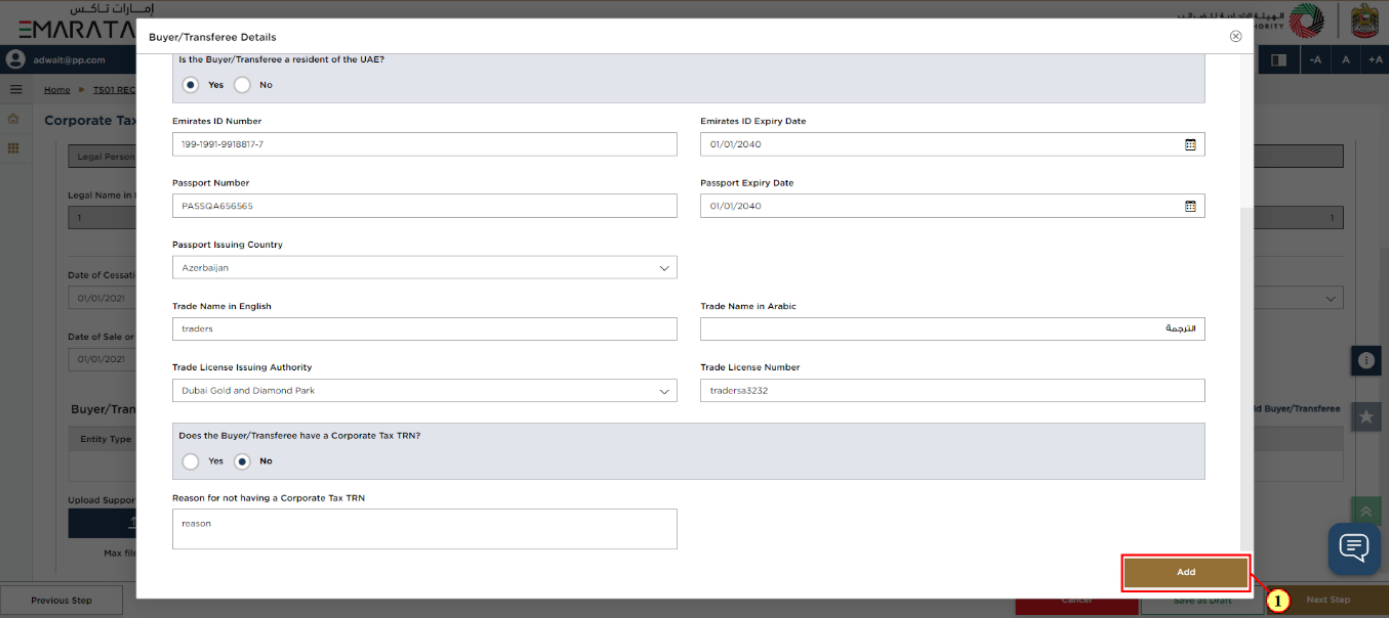Image resolution: width=1389 pixels, height=618 pixels.
Task: Reset font size with A
Action: point(1345,60)
